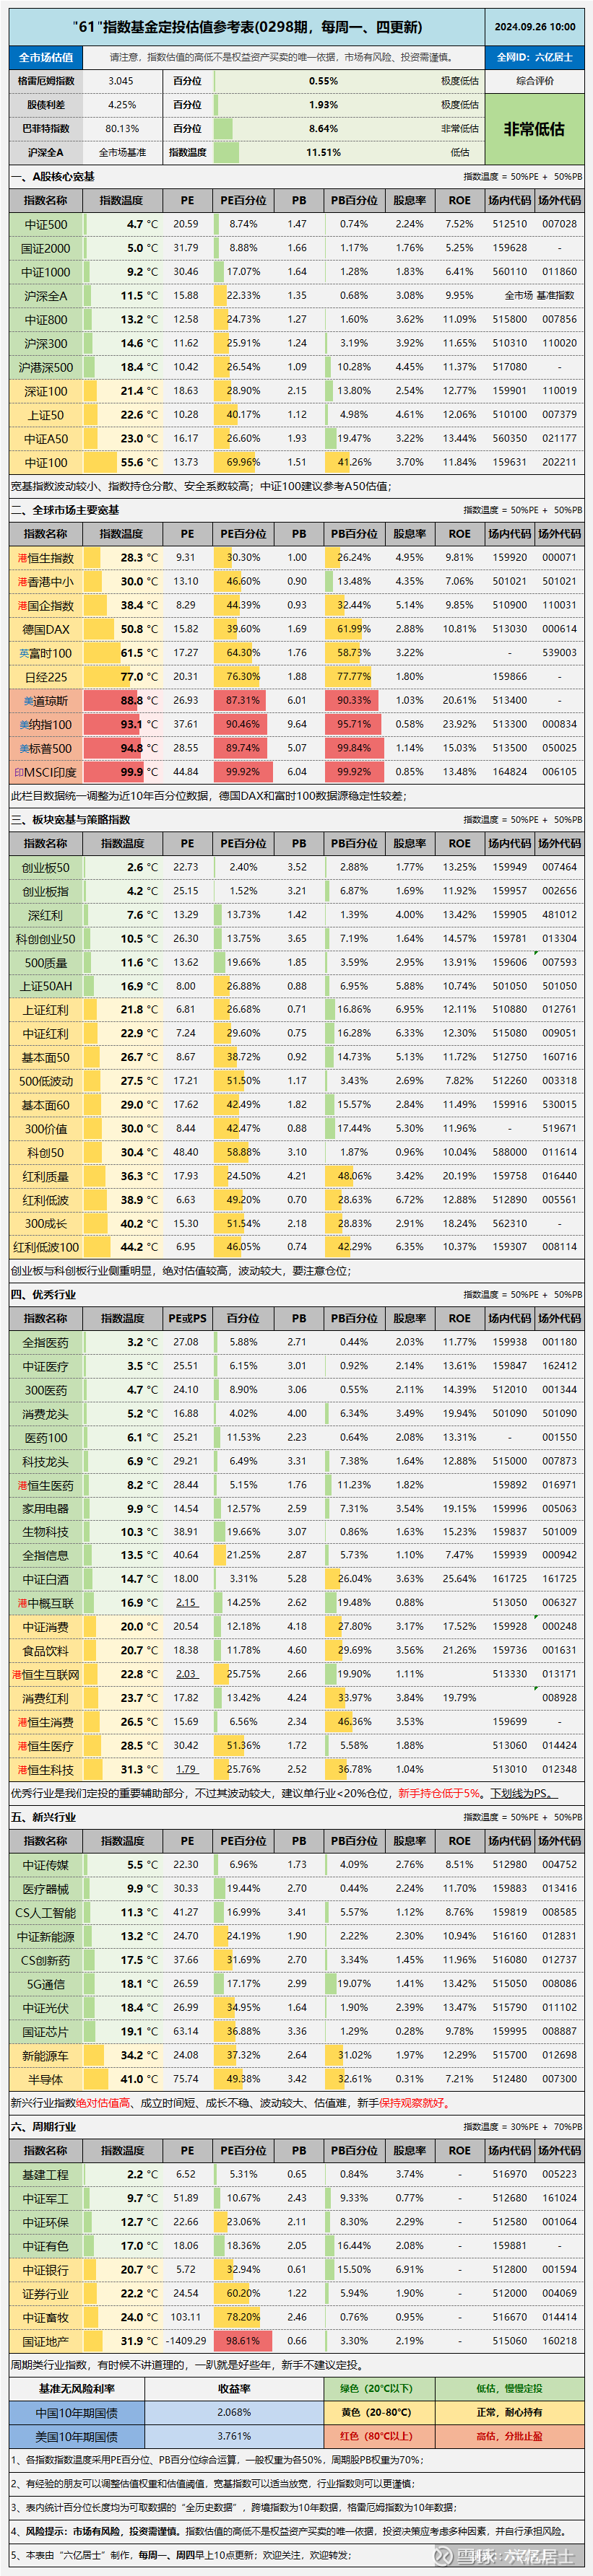The width and height of the screenshot is (593, 2576).
Task: Select the underlined 1.79 value for 港恒生科技
Action: point(187,1769)
